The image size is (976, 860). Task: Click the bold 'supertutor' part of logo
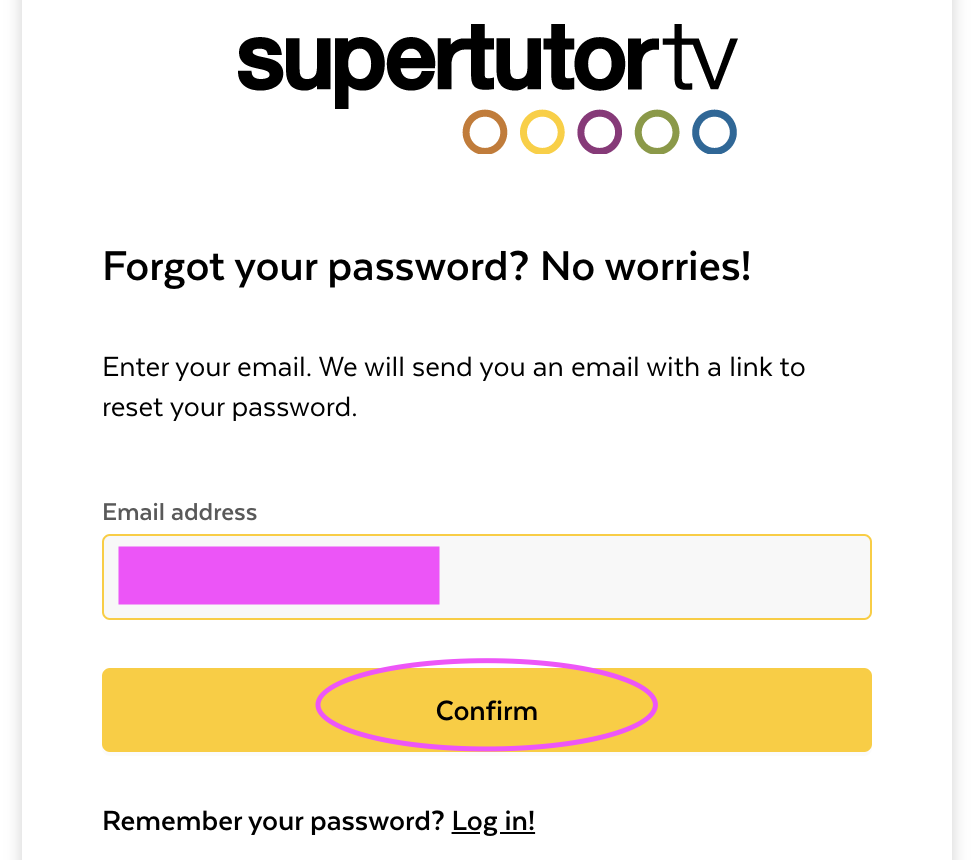click(x=448, y=65)
